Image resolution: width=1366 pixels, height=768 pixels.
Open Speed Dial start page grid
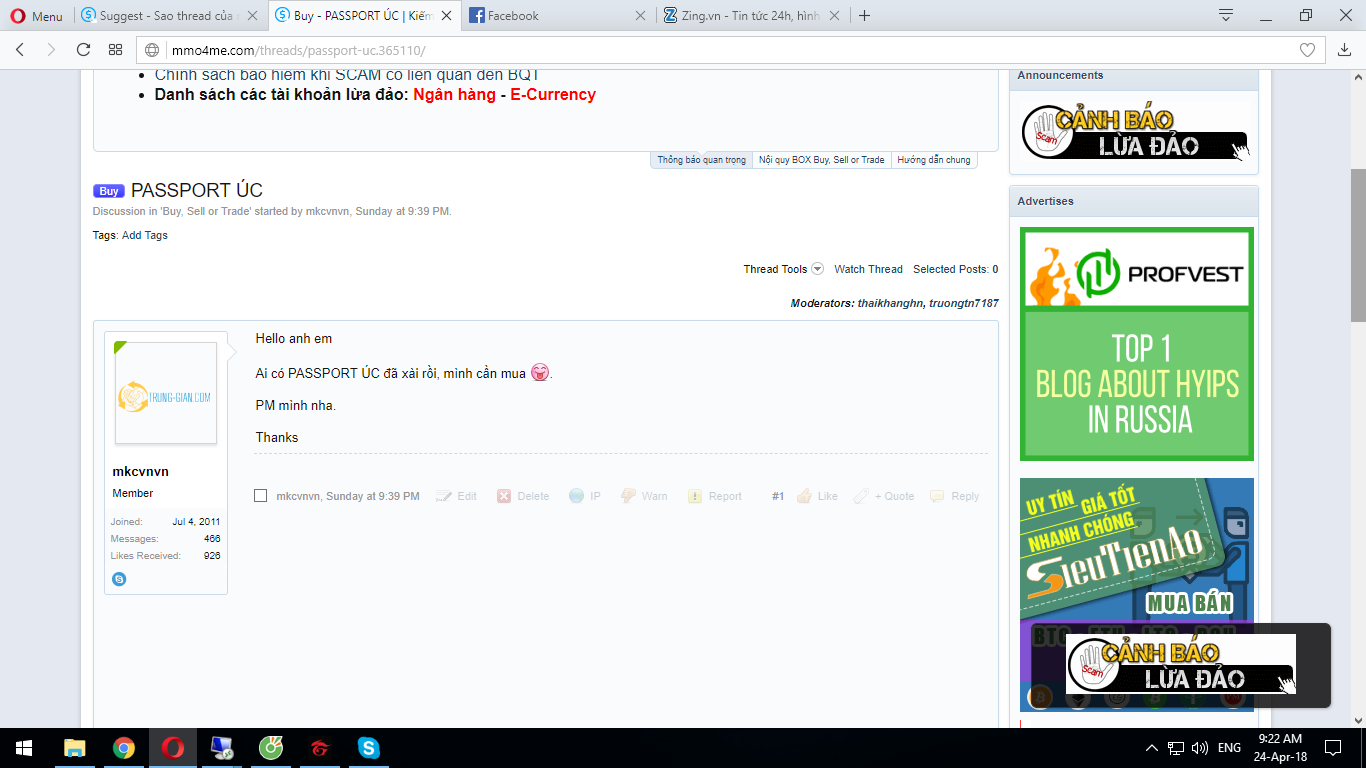(x=116, y=49)
